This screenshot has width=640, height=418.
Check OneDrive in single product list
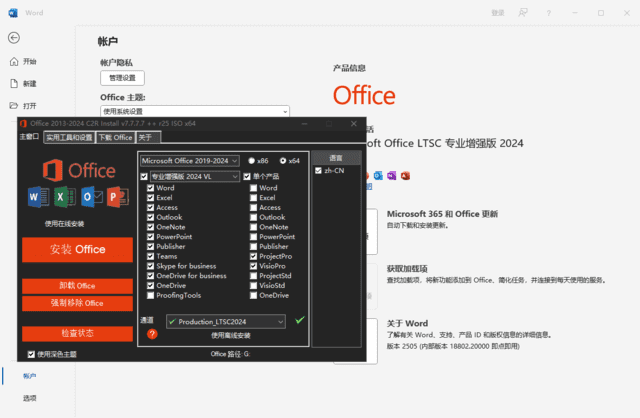(253, 296)
